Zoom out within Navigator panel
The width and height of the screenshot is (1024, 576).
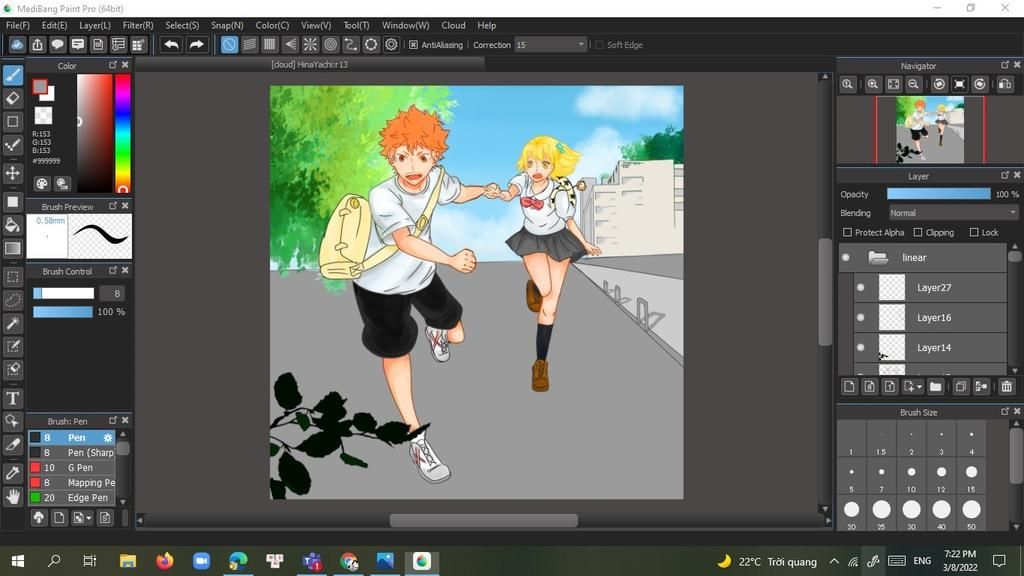pyautogui.click(x=914, y=84)
